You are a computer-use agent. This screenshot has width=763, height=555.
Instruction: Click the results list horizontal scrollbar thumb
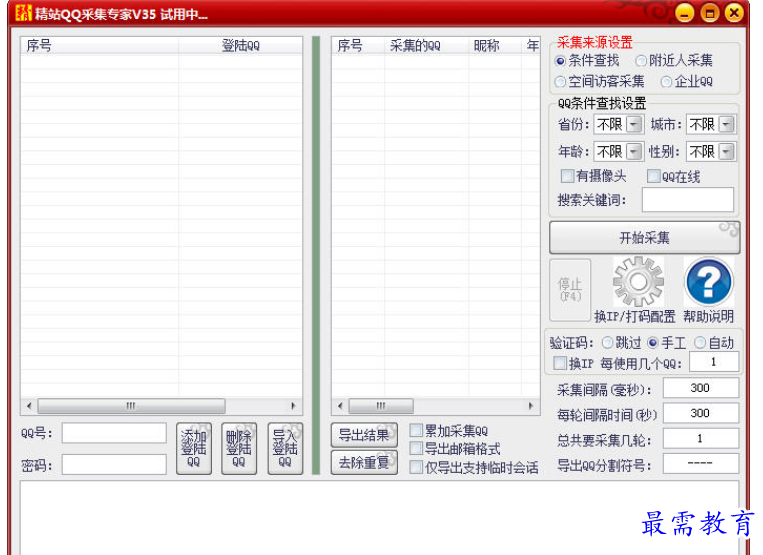point(381,406)
